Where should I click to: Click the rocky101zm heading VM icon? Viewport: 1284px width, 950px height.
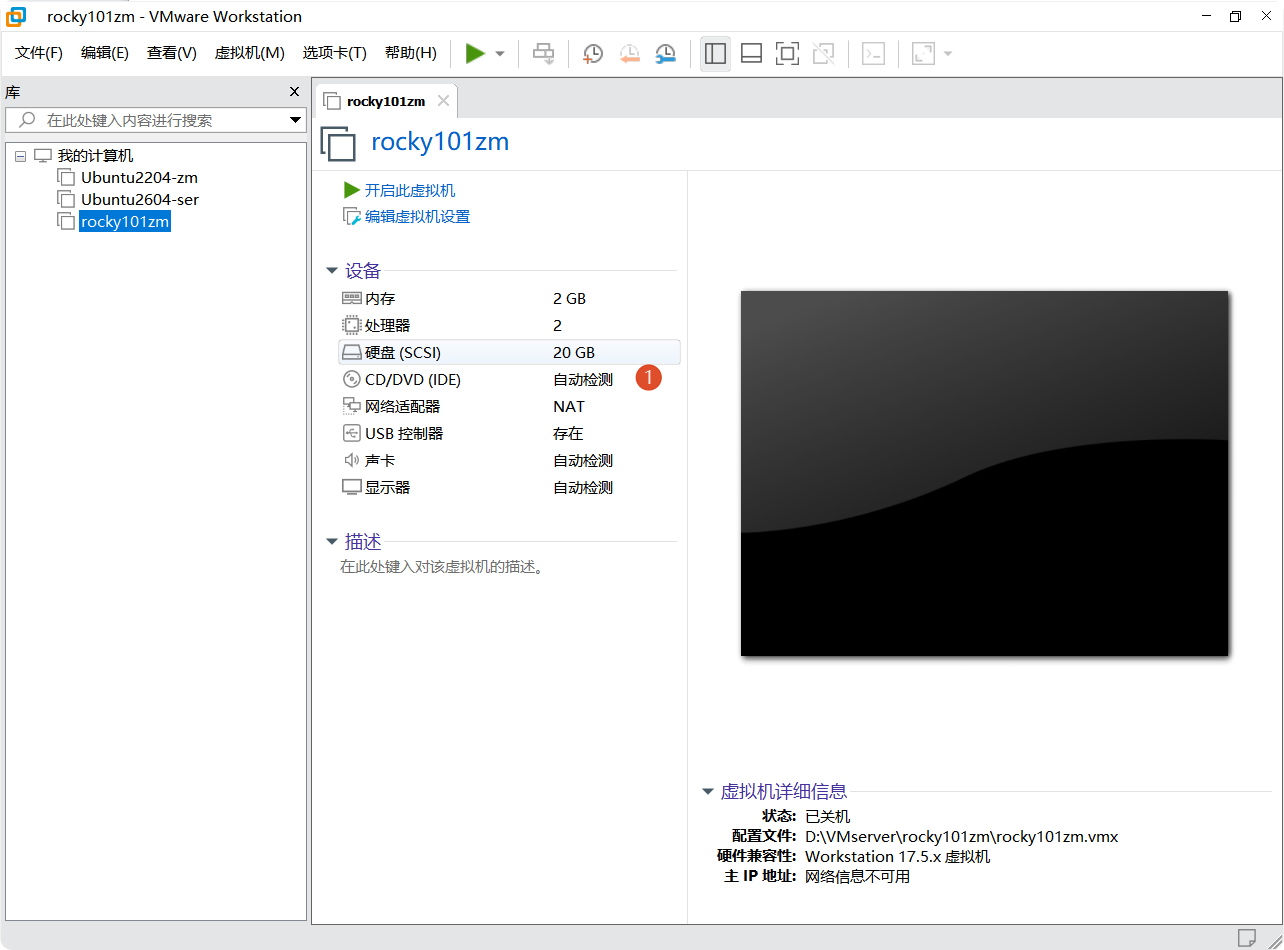(338, 143)
